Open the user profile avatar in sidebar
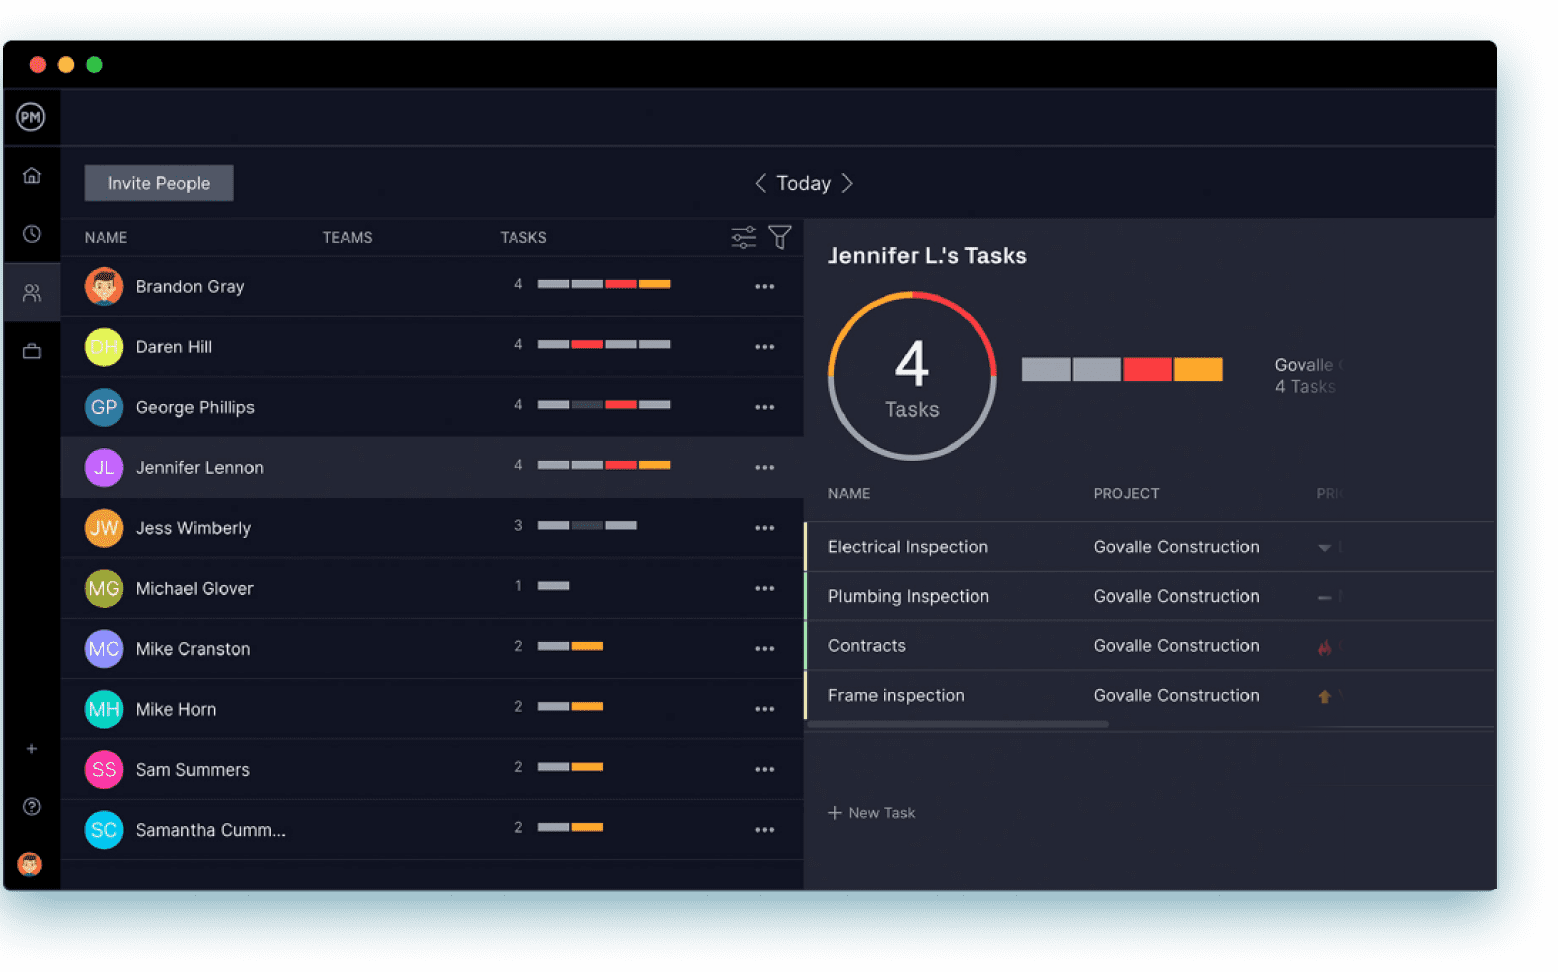 (30, 864)
